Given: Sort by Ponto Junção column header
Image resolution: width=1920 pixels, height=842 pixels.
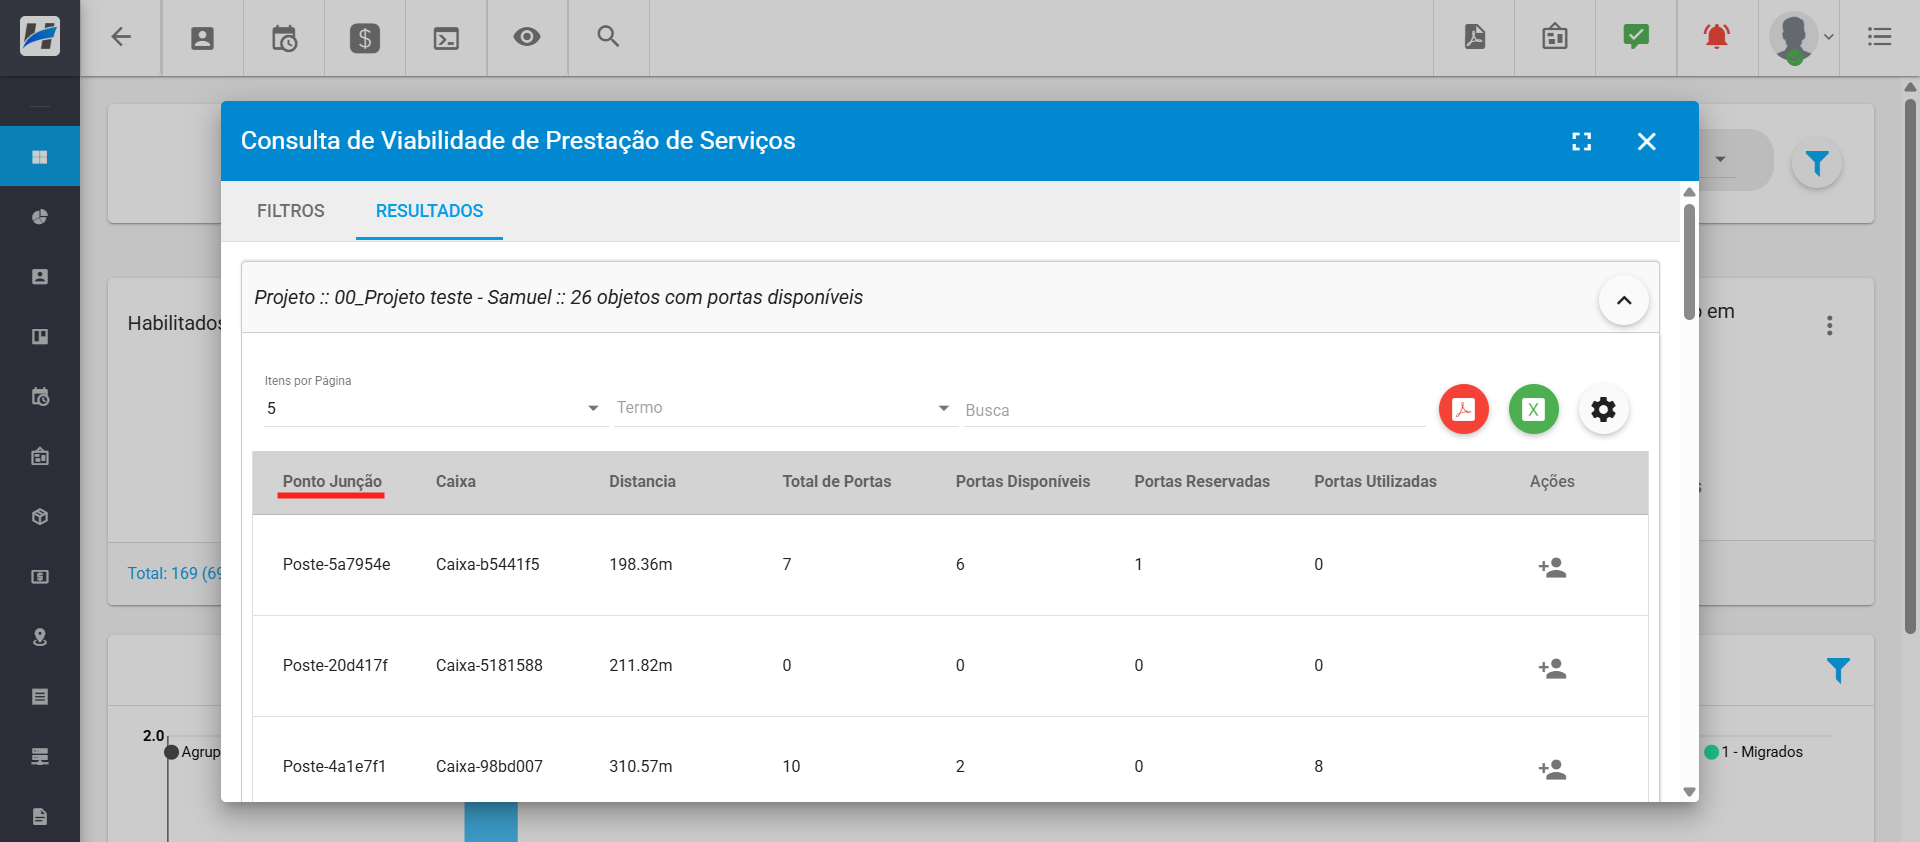Looking at the screenshot, I should 332,481.
